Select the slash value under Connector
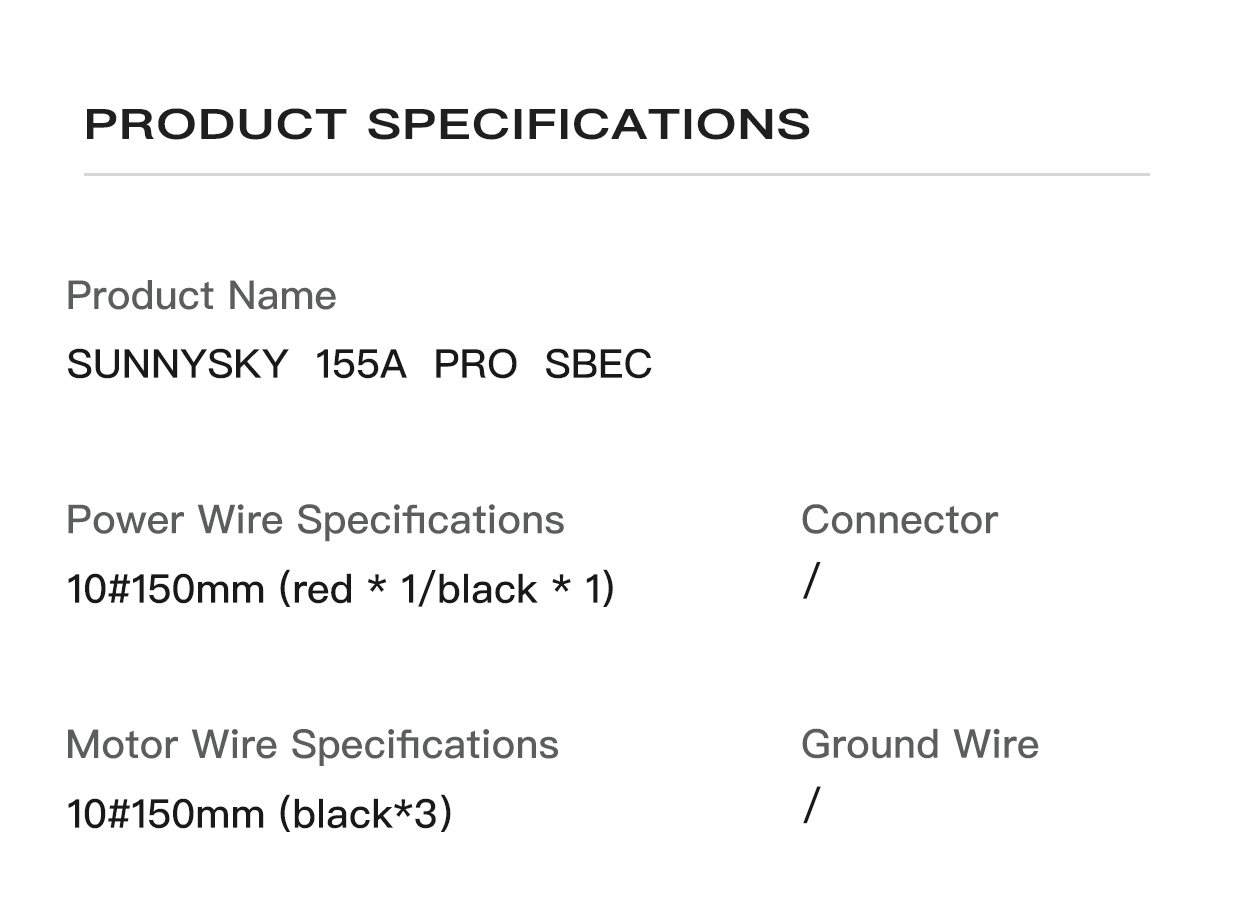Image resolution: width=1242 pixels, height=903 pixels. (811, 581)
